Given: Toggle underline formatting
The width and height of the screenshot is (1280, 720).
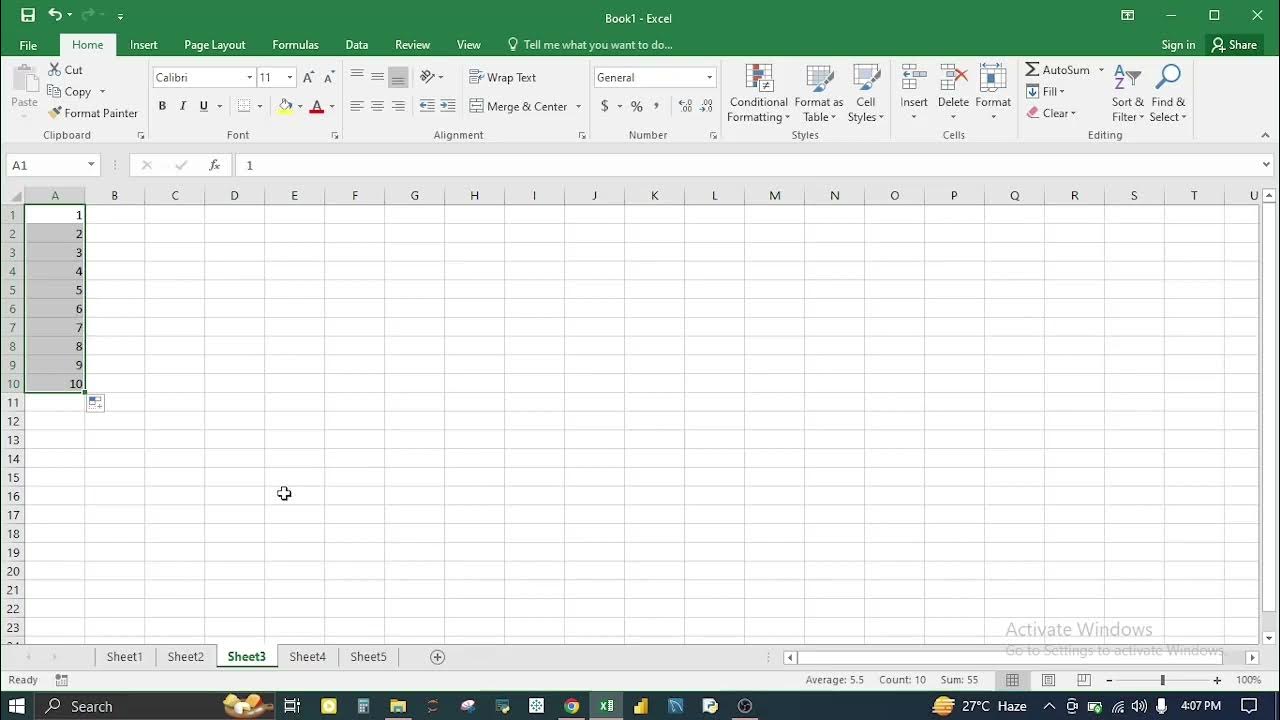Looking at the screenshot, I should coord(204,106).
